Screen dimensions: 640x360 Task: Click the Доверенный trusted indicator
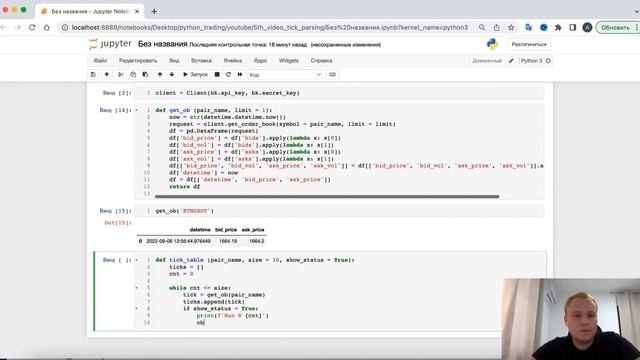(x=487, y=61)
